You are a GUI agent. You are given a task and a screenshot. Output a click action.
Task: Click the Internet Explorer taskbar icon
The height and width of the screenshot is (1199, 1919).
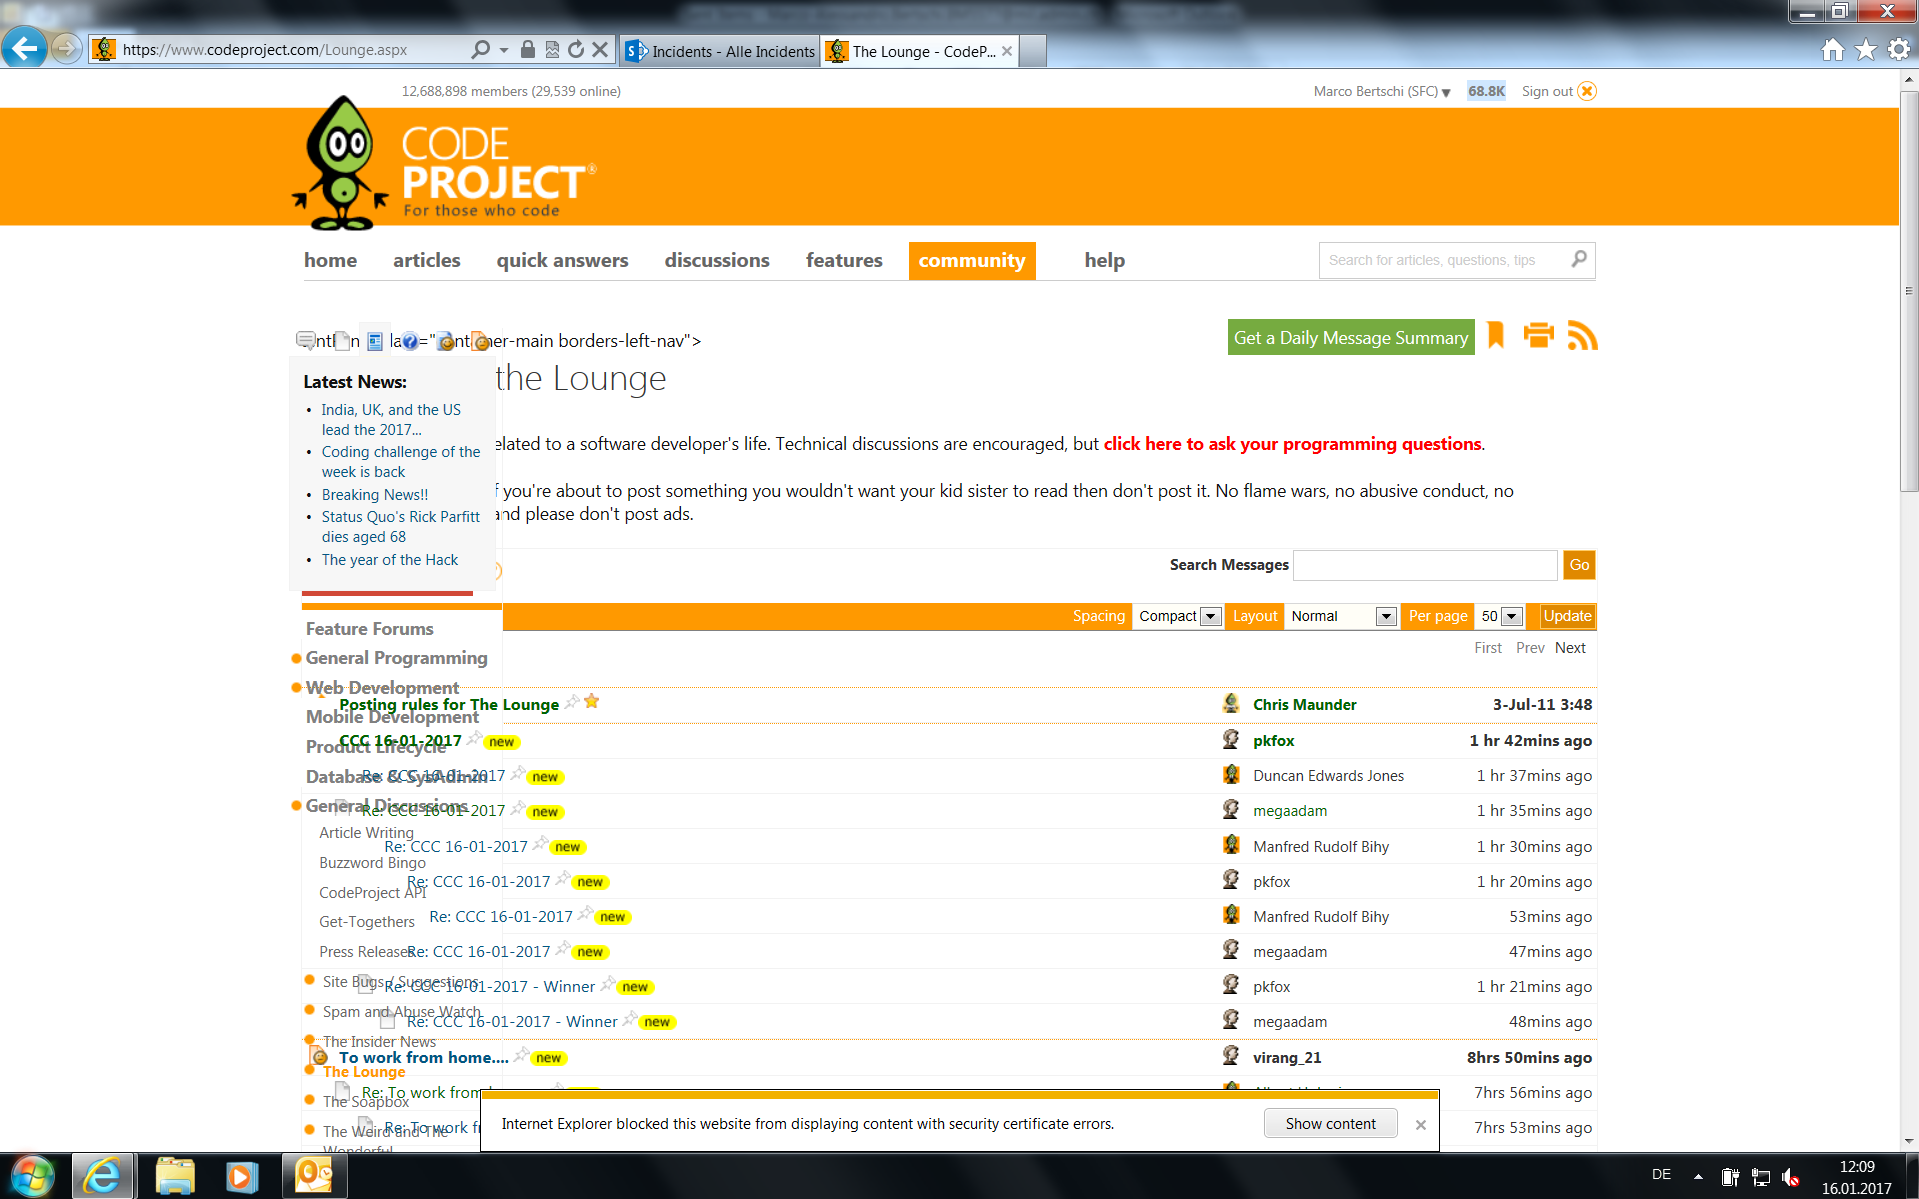(x=102, y=1176)
